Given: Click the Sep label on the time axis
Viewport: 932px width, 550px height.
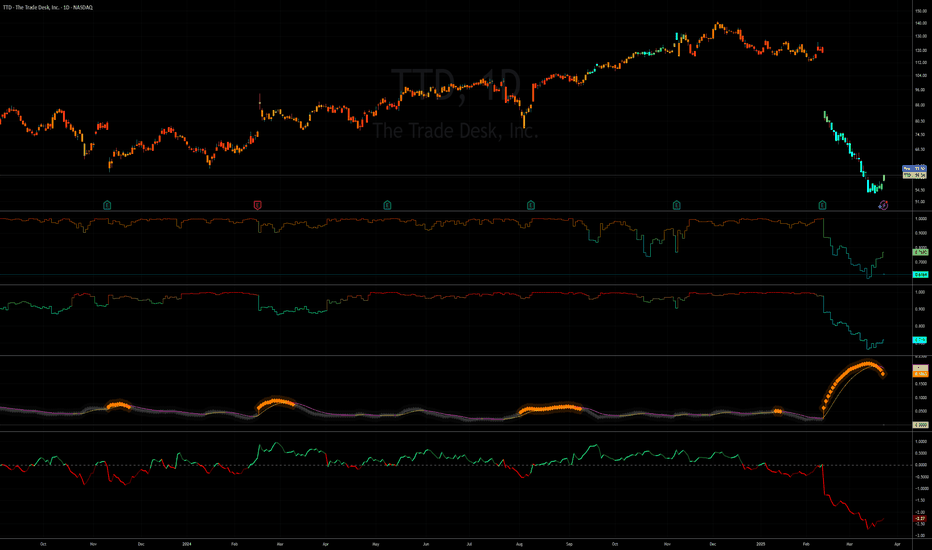Looking at the screenshot, I should [x=569, y=544].
